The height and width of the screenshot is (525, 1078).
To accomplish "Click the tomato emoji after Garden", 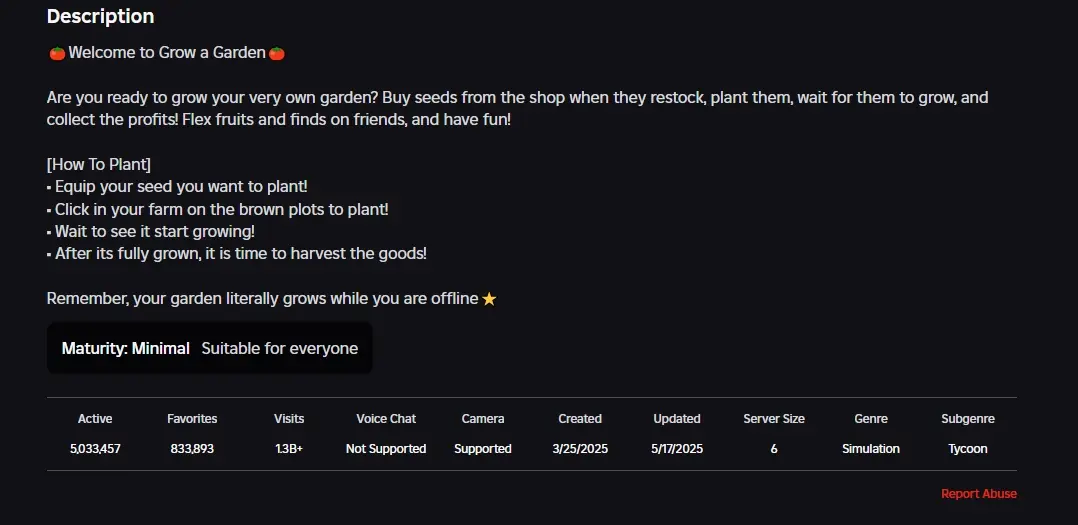I will (276, 53).
